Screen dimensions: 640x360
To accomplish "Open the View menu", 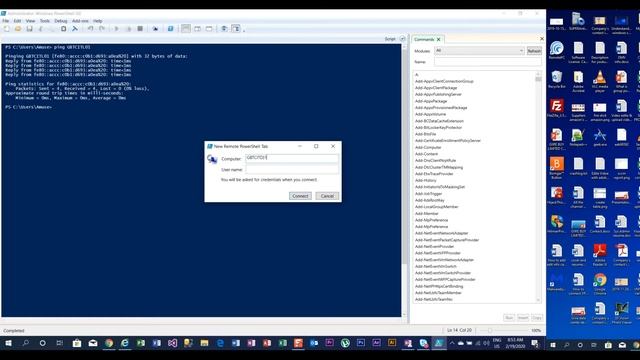I will [30, 21].
